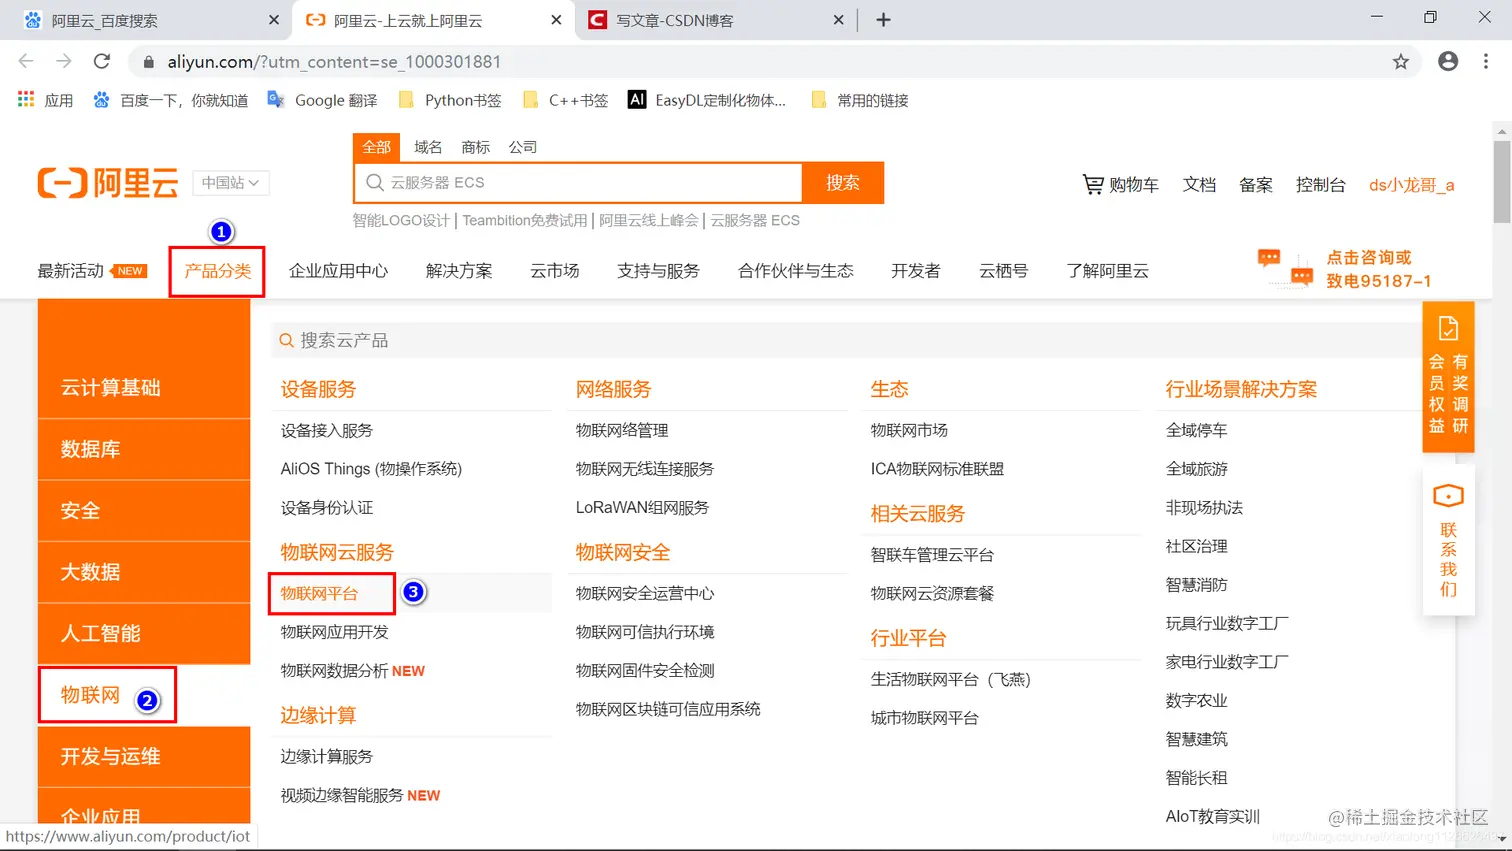Image resolution: width=1512 pixels, height=851 pixels.
Task: Open the 物联网市场 link
Action: [x=909, y=430]
